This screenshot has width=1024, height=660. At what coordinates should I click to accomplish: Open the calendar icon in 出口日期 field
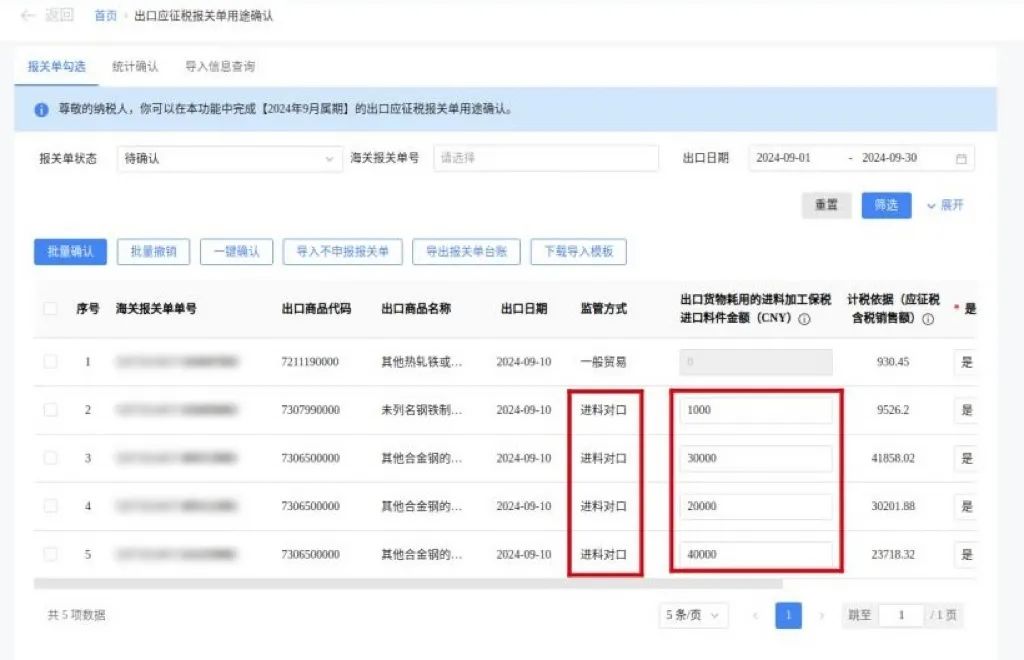point(958,158)
